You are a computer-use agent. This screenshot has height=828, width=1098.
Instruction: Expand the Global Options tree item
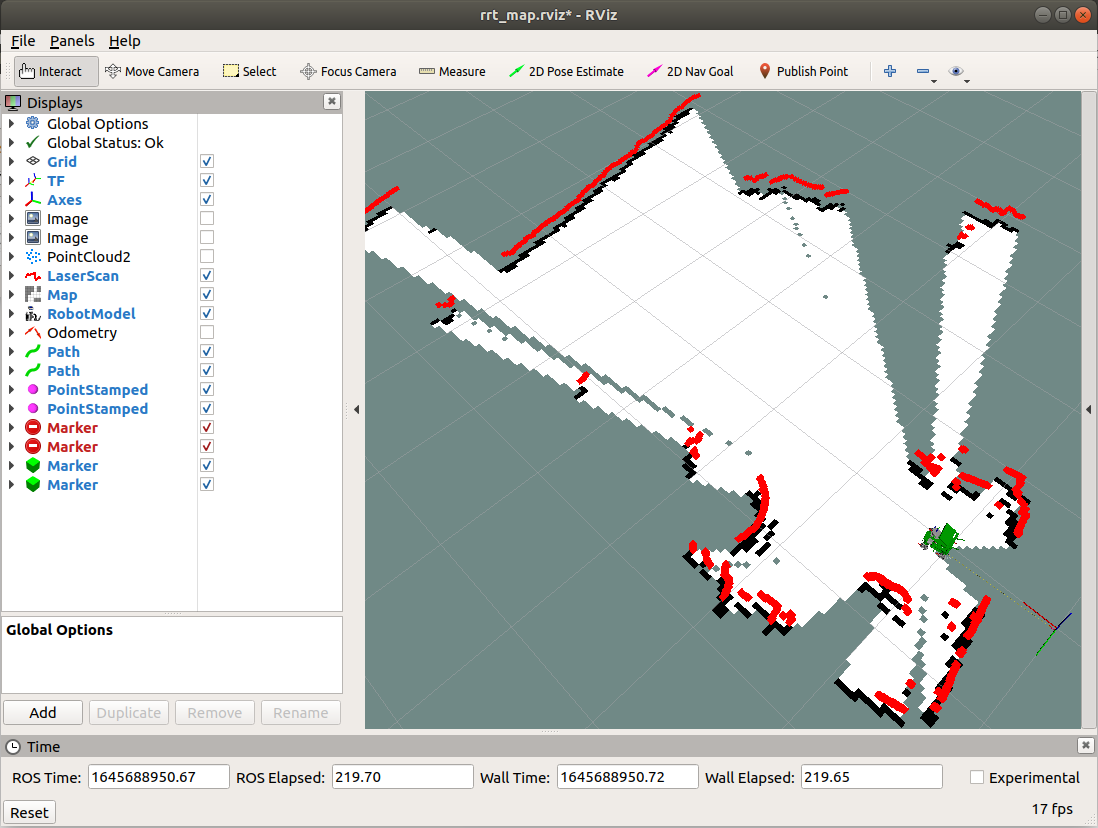click(x=11, y=123)
